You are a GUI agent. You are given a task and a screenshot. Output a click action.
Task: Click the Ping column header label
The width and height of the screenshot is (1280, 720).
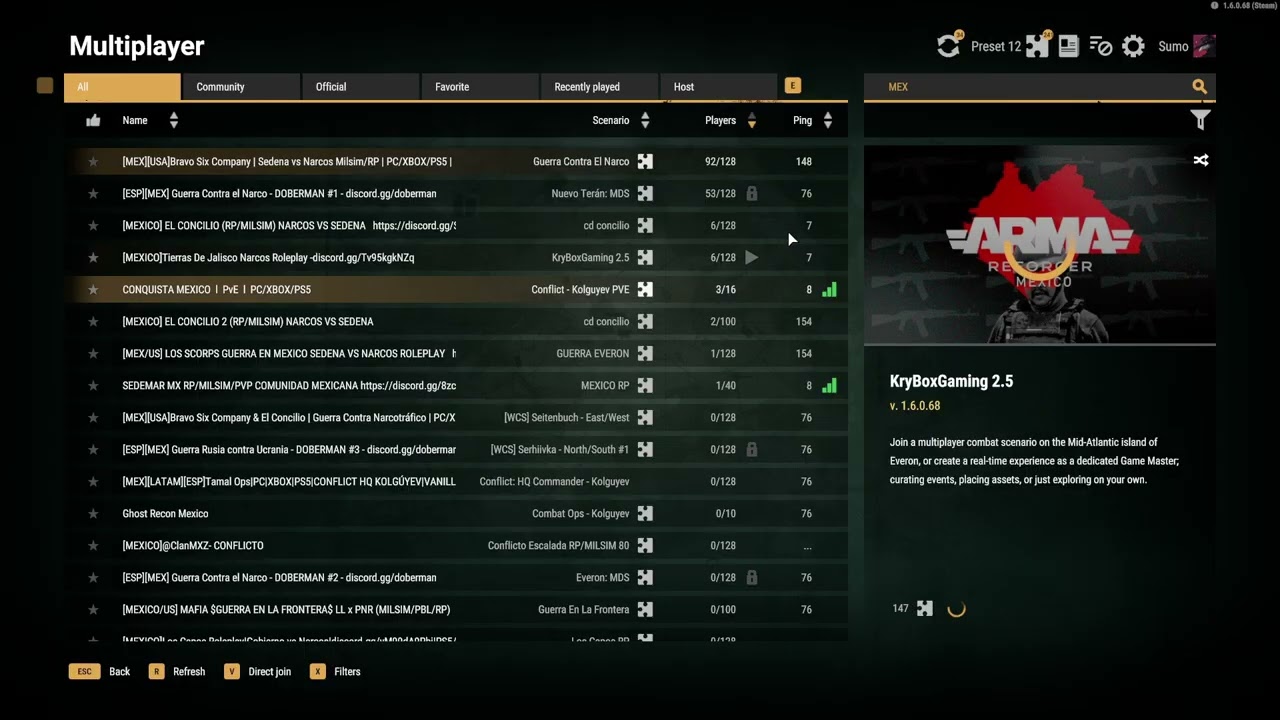pyautogui.click(x=802, y=120)
